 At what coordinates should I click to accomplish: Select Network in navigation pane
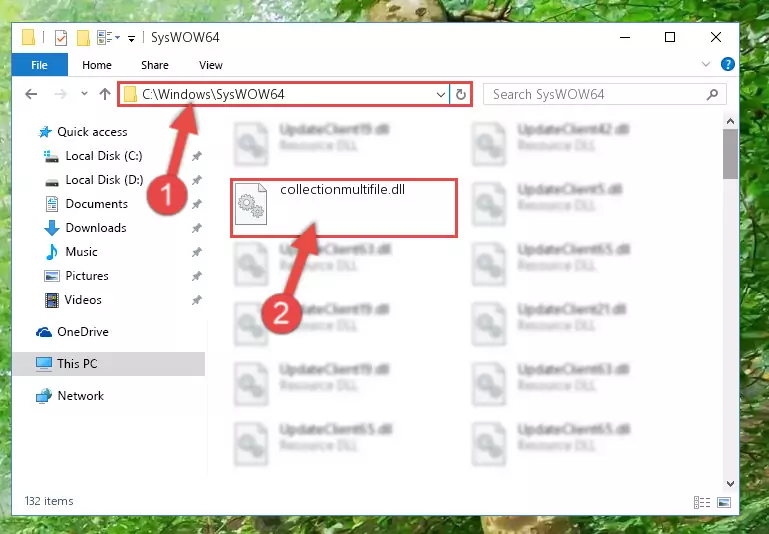pyautogui.click(x=80, y=396)
